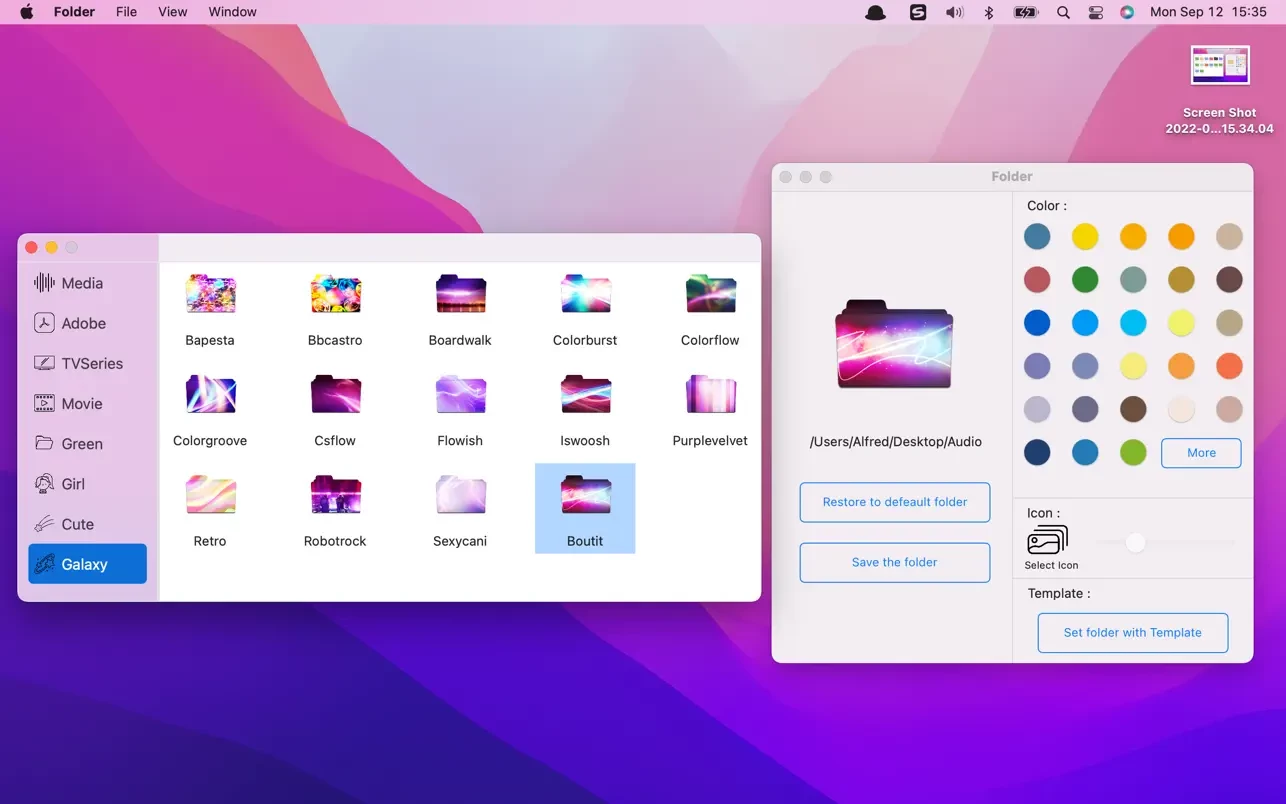Open the View menu
This screenshot has height=804, width=1286.
tap(172, 12)
